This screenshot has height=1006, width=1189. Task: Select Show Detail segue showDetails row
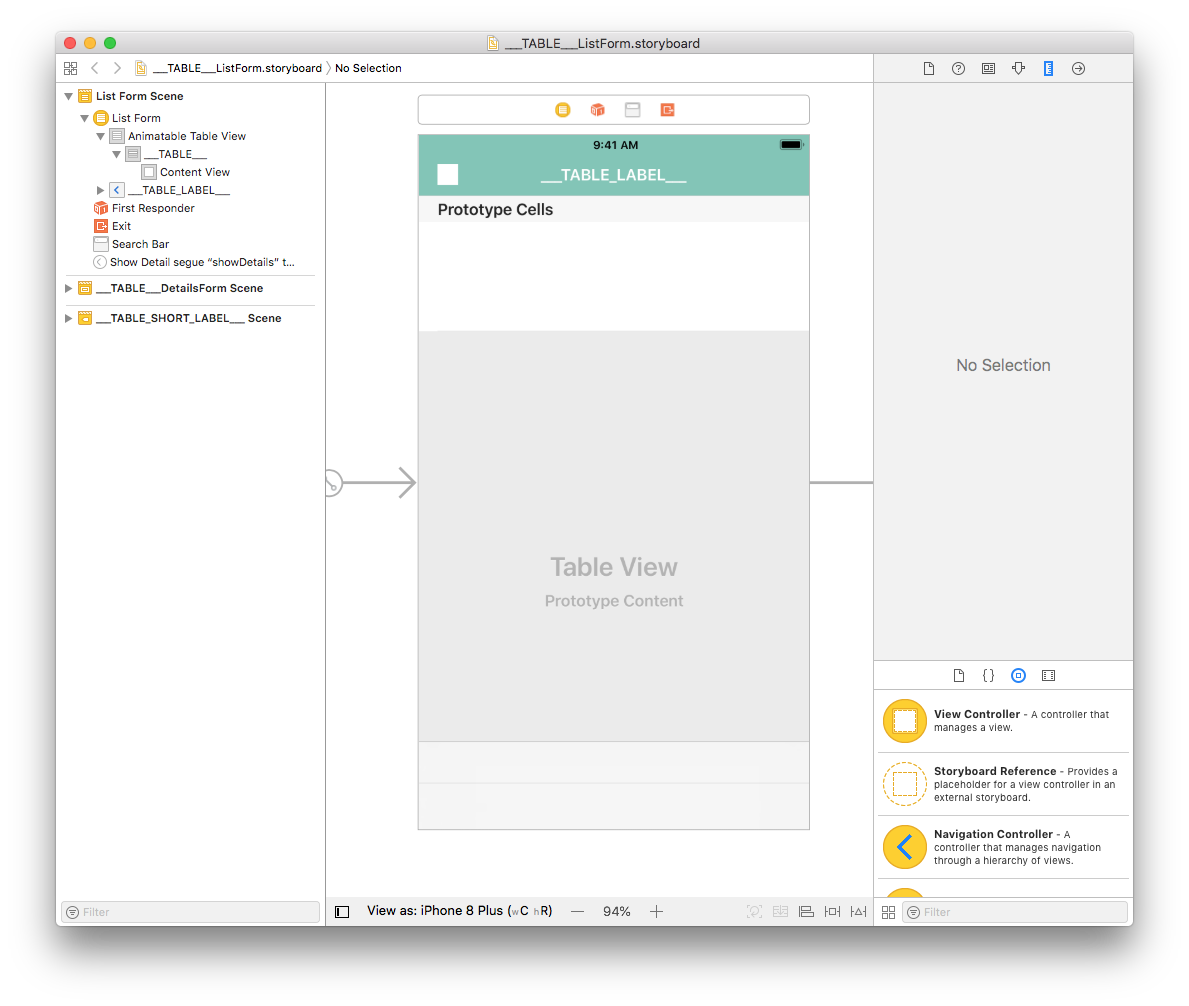pos(193,262)
